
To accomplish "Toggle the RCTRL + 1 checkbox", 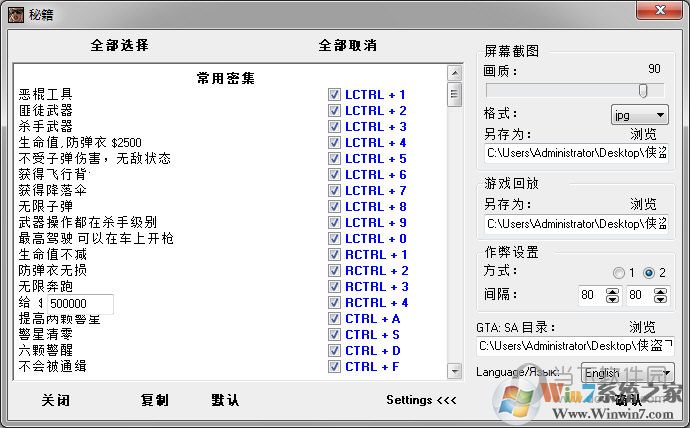I will pyautogui.click(x=334, y=255).
